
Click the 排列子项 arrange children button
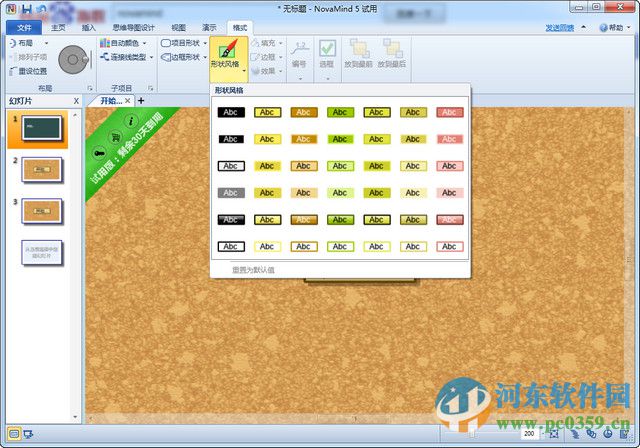point(28,57)
